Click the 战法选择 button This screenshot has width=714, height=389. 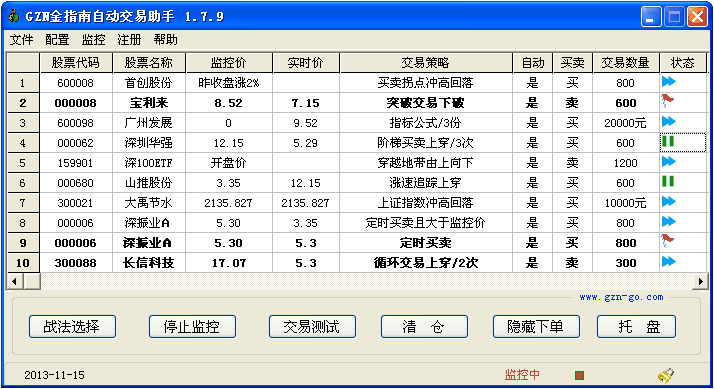(72, 327)
